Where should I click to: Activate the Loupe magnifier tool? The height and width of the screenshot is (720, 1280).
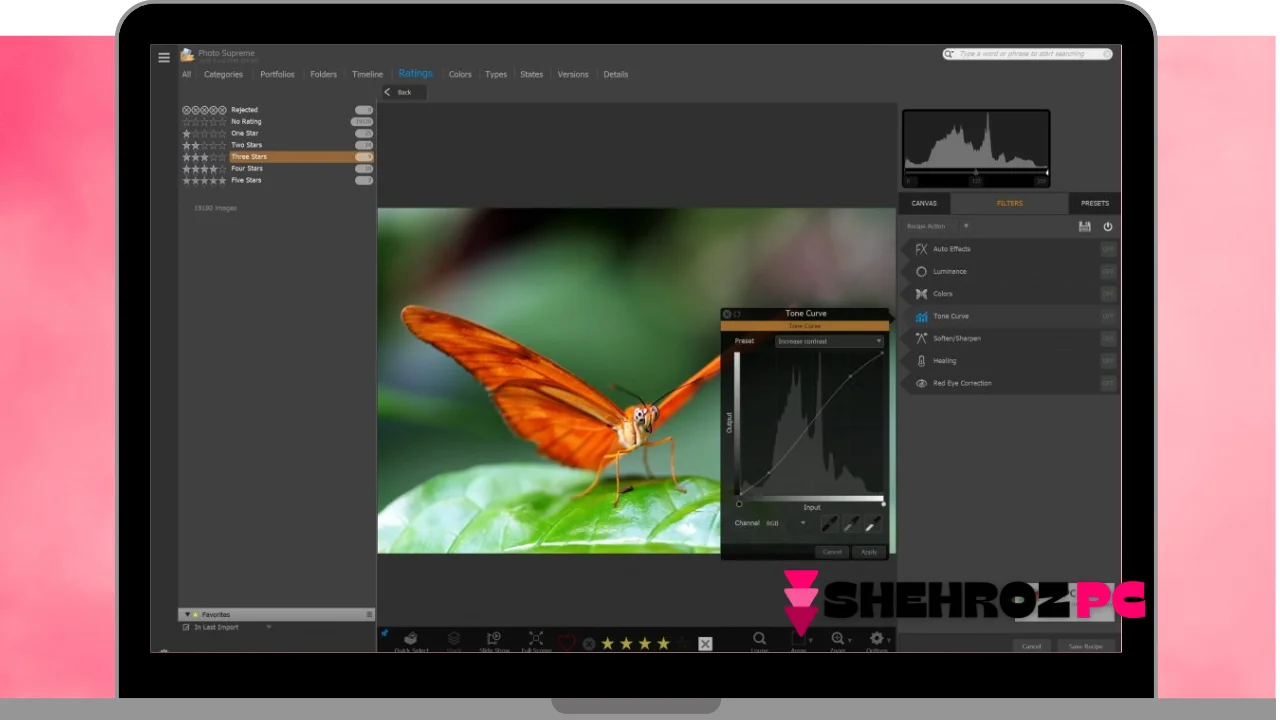point(759,641)
